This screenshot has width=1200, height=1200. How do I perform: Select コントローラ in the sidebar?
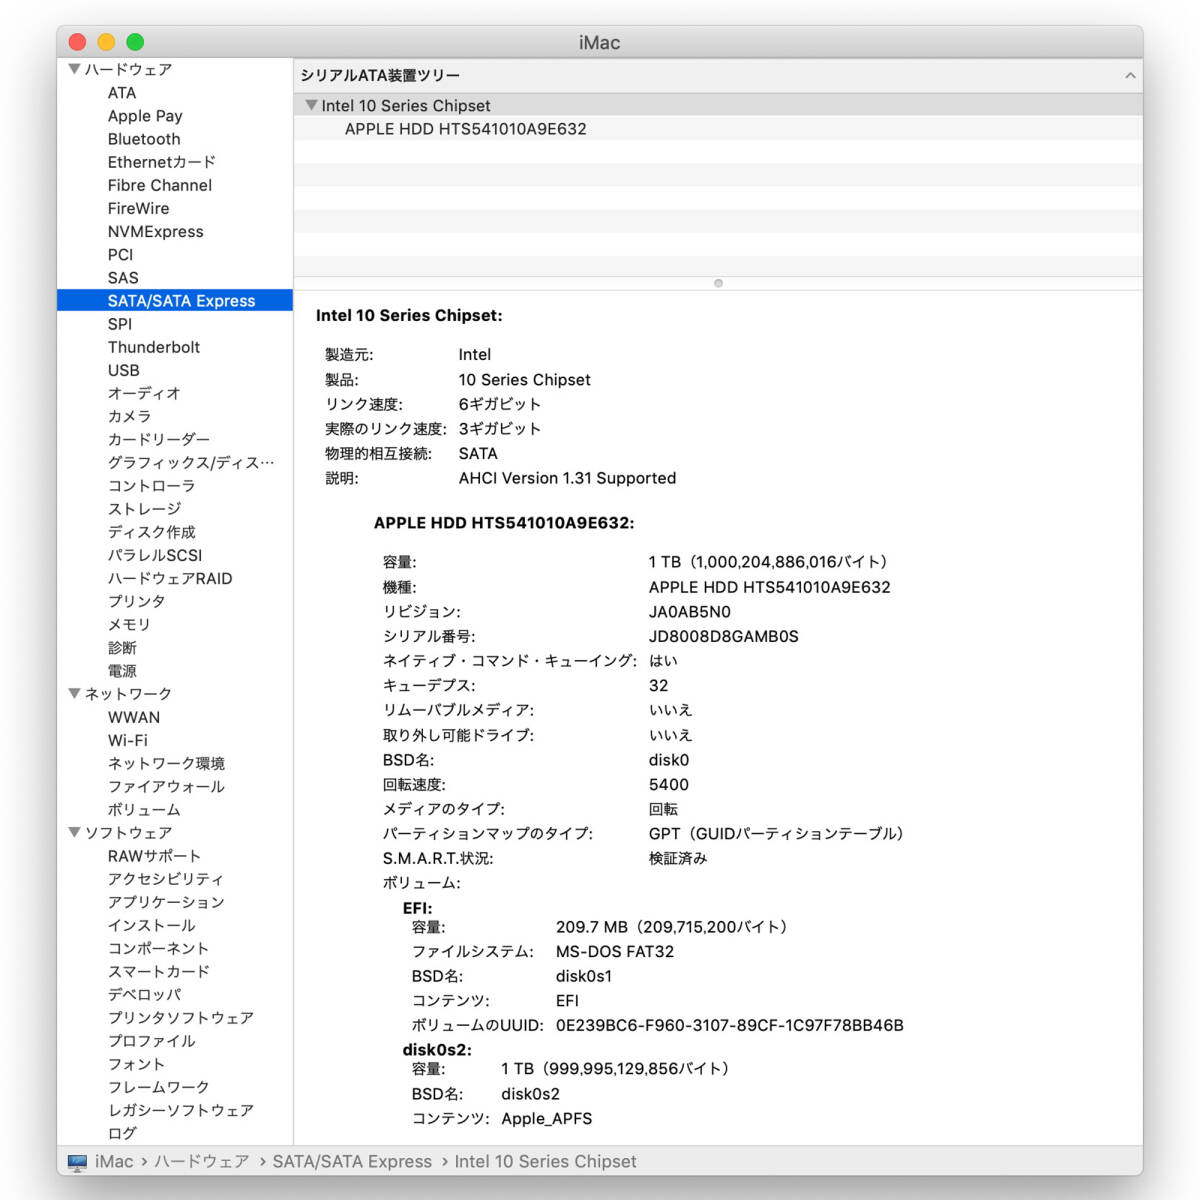(x=151, y=486)
